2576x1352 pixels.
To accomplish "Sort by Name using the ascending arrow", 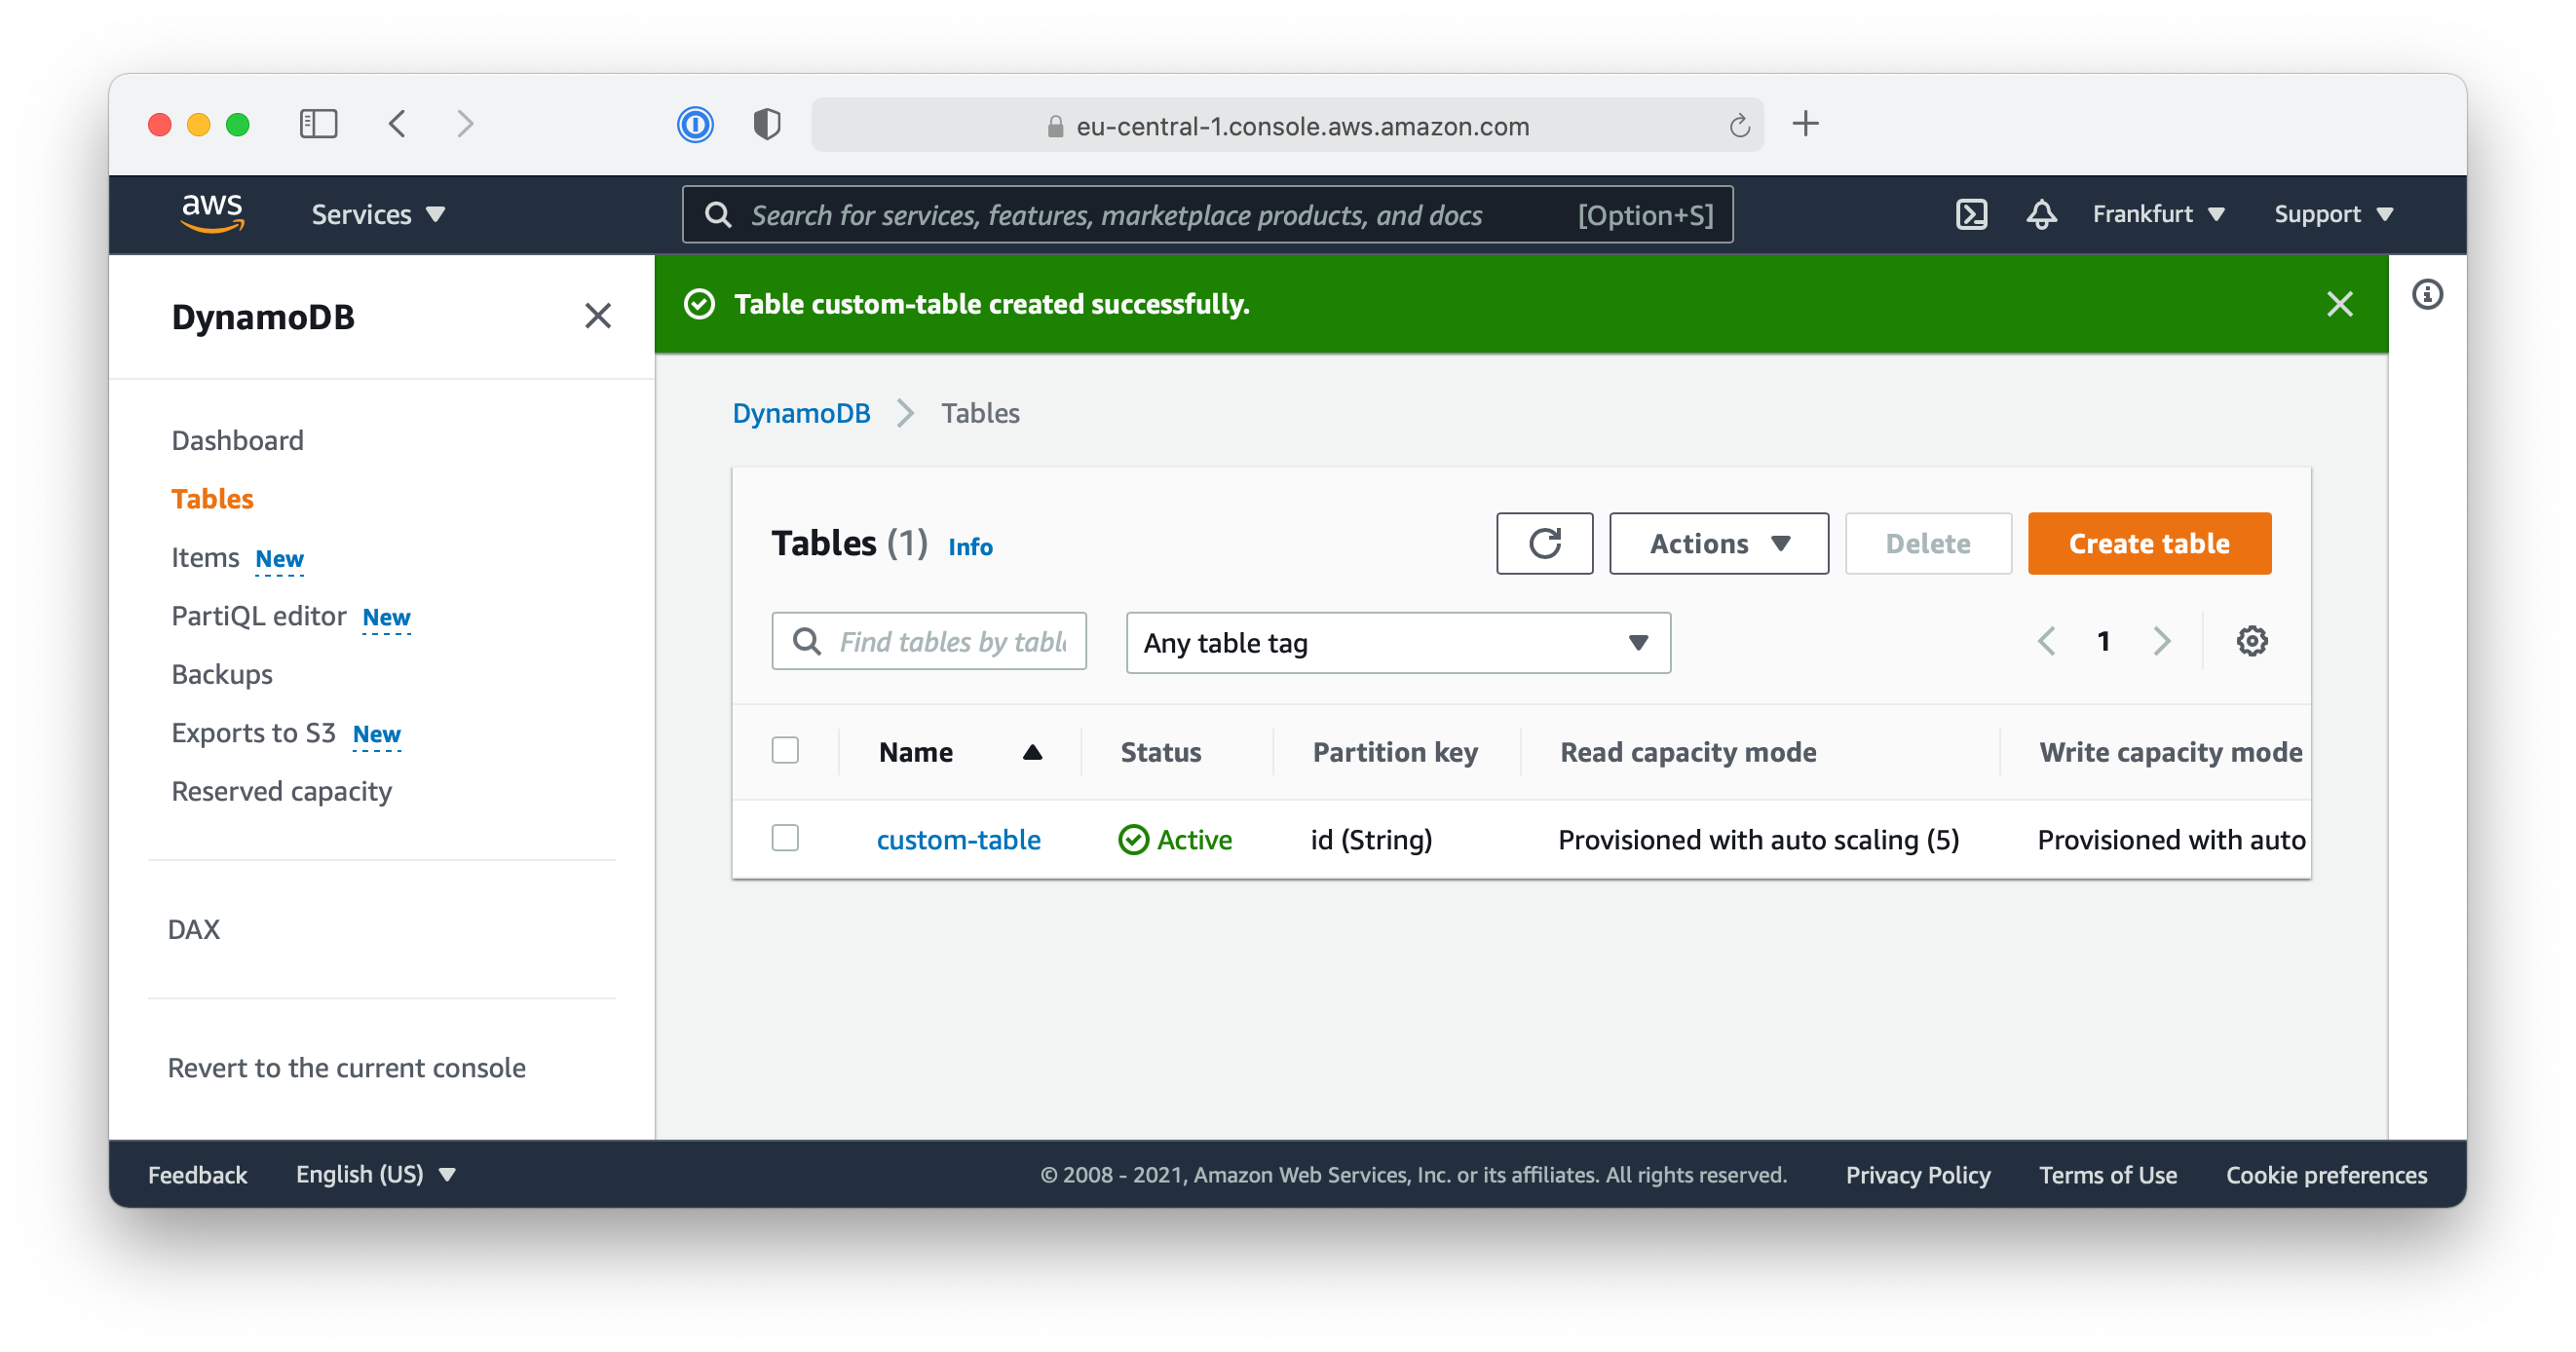I will tap(1032, 752).
